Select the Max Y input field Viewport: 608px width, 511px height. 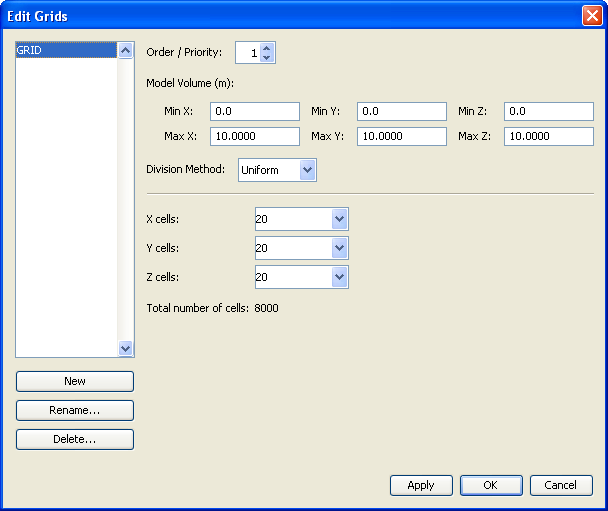401,136
